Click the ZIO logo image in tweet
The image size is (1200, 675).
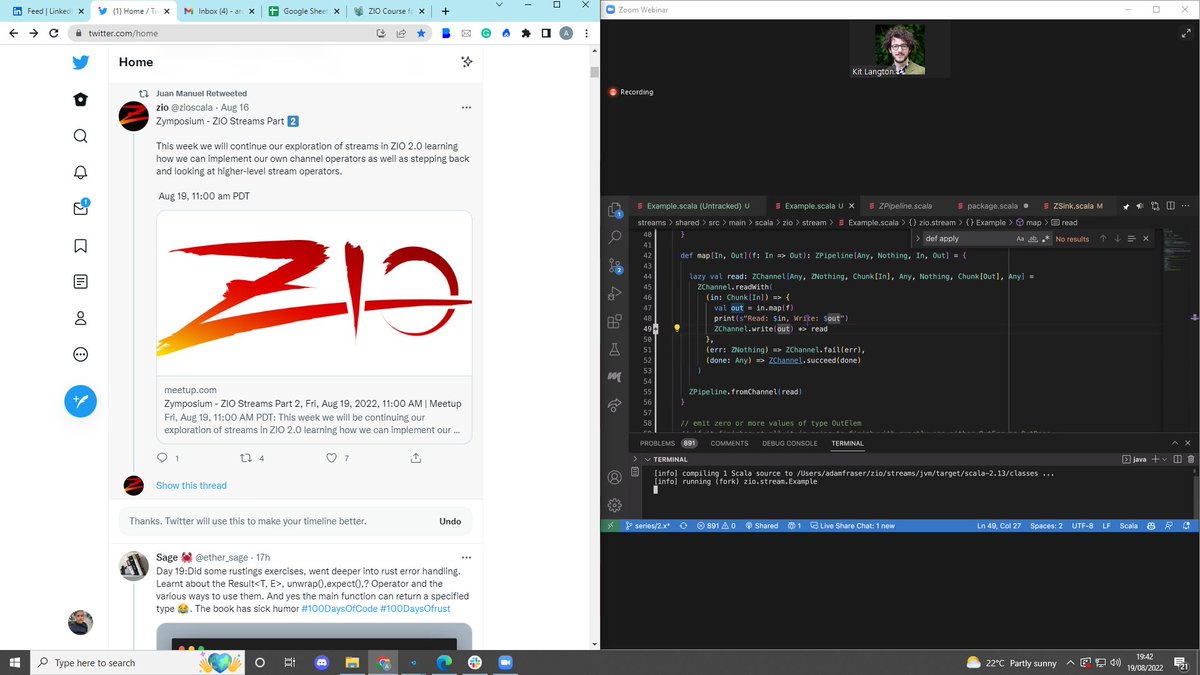(315, 295)
